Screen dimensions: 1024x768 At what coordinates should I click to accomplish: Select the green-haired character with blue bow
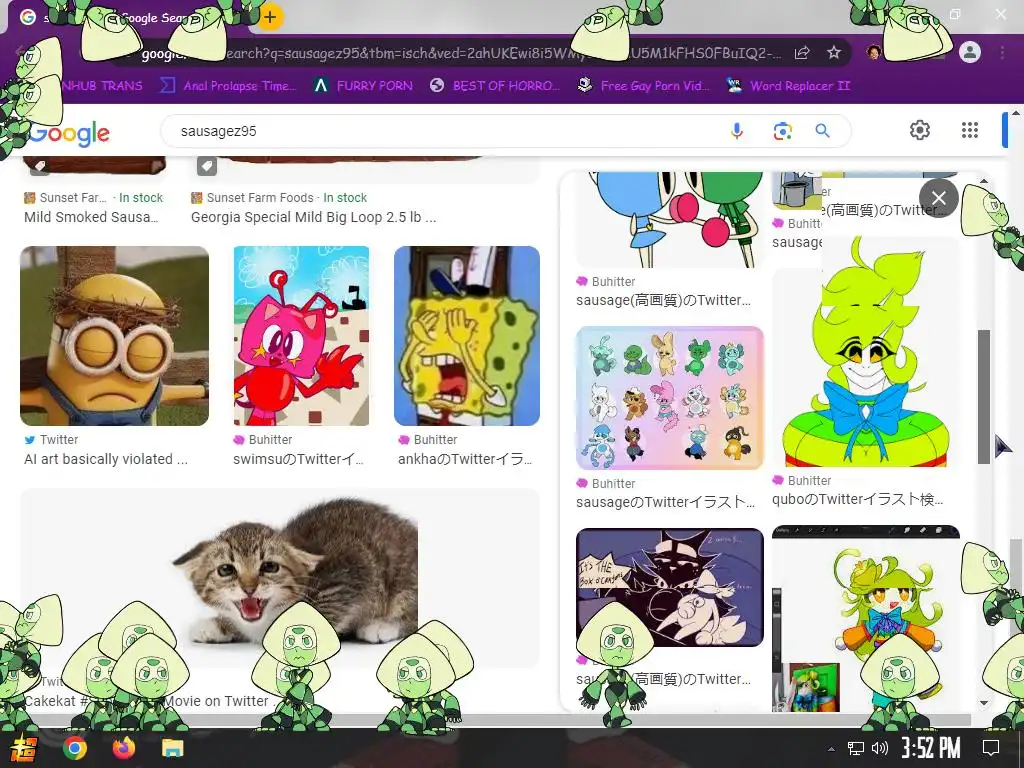[866, 351]
